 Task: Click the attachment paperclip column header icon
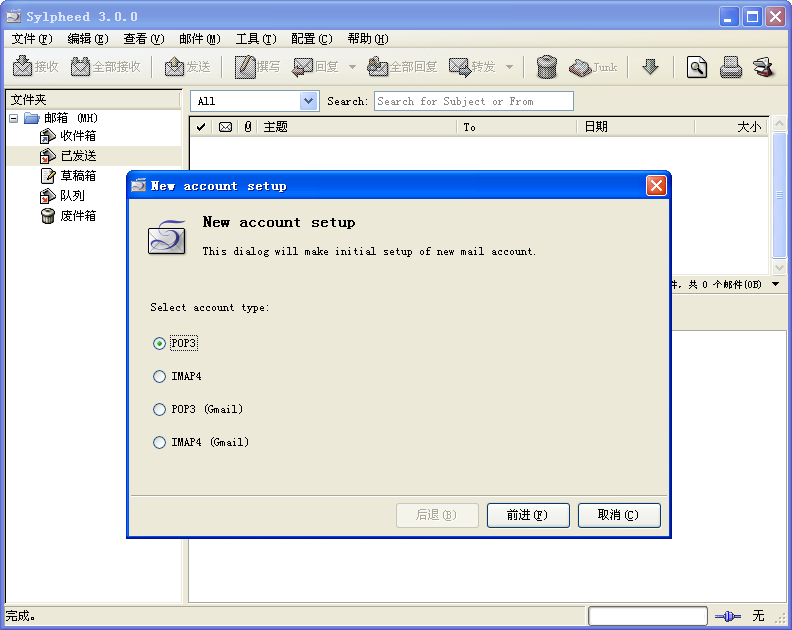[248, 127]
